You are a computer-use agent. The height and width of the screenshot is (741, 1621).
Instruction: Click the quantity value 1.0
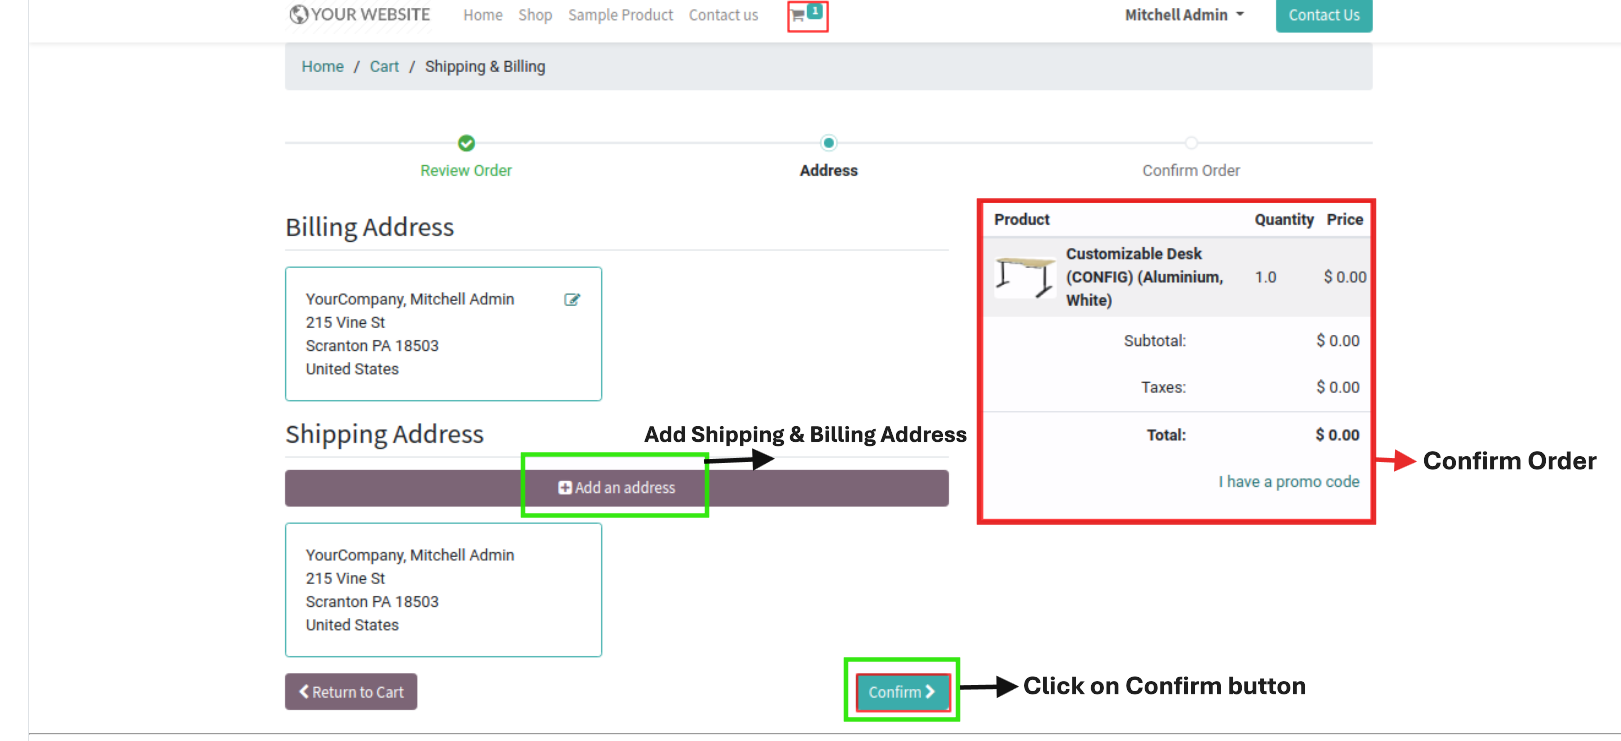tap(1266, 277)
